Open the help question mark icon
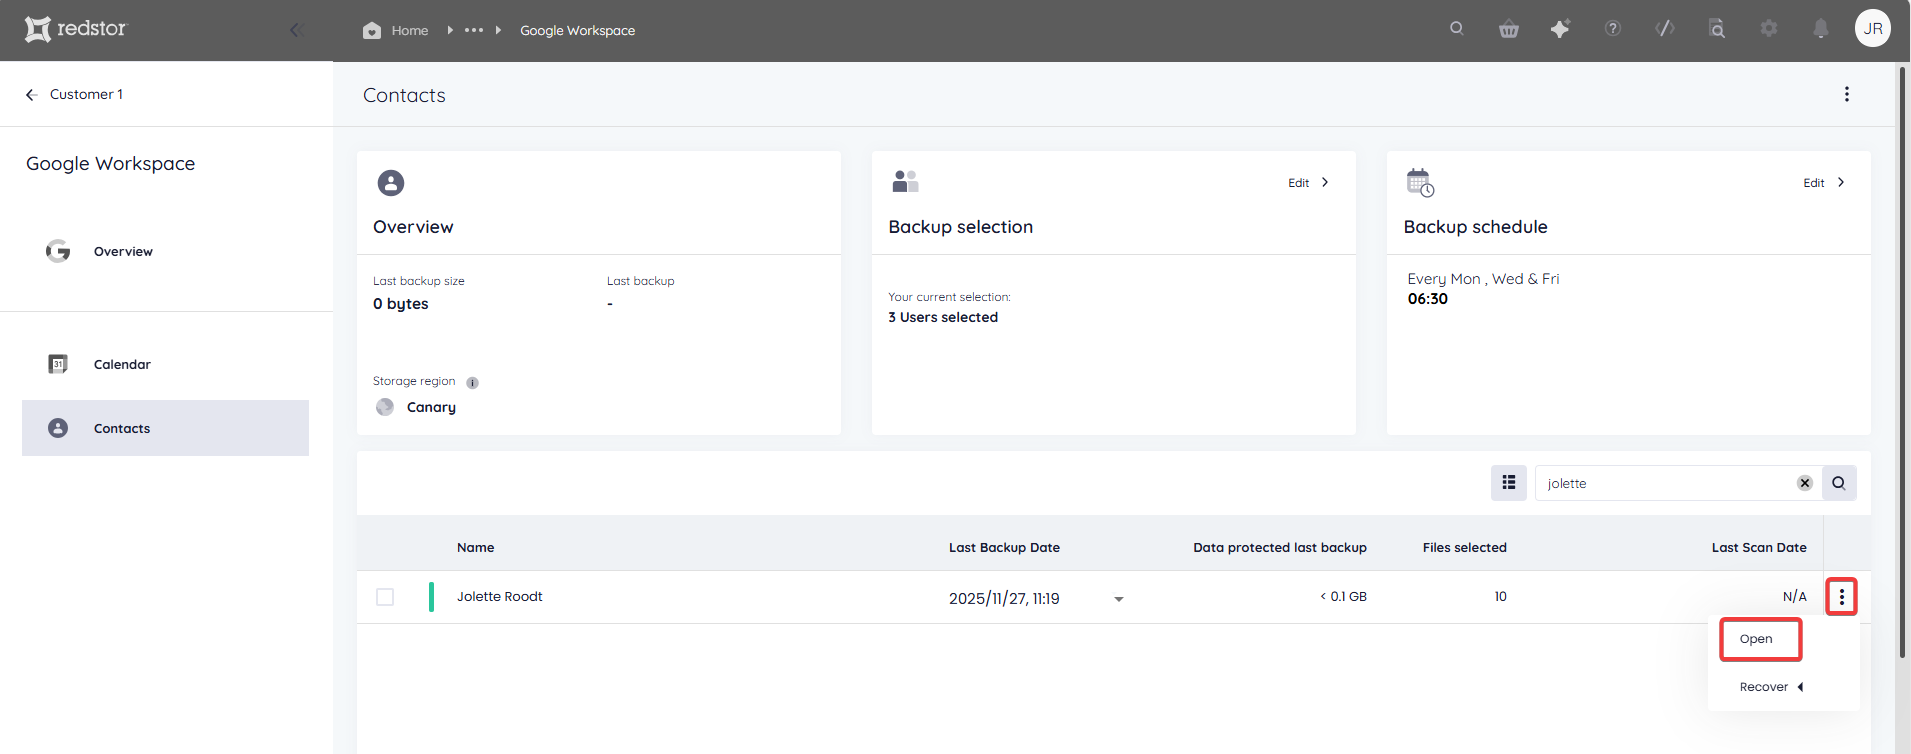 pyautogui.click(x=1613, y=29)
